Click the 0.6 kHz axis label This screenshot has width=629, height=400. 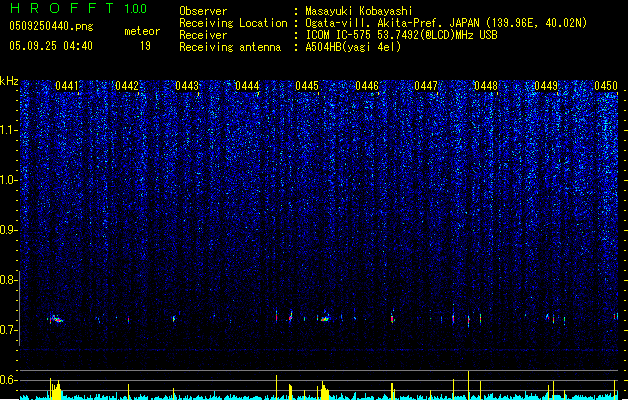8,380
